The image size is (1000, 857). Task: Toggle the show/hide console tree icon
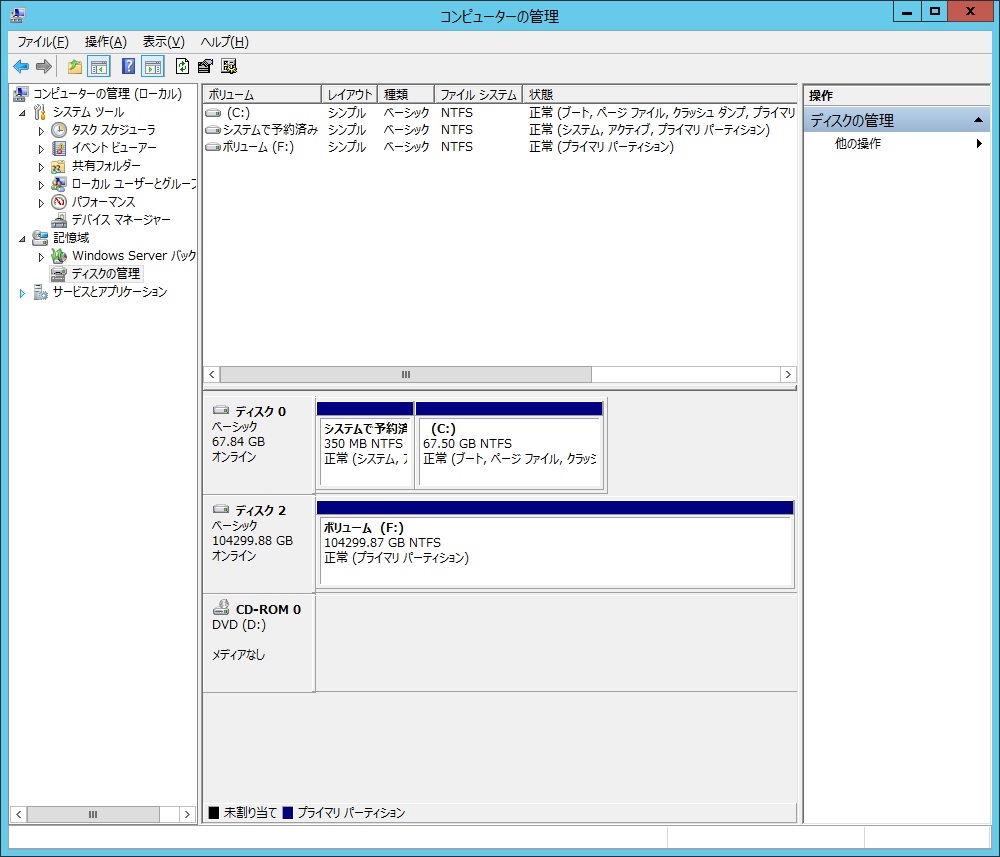point(98,67)
